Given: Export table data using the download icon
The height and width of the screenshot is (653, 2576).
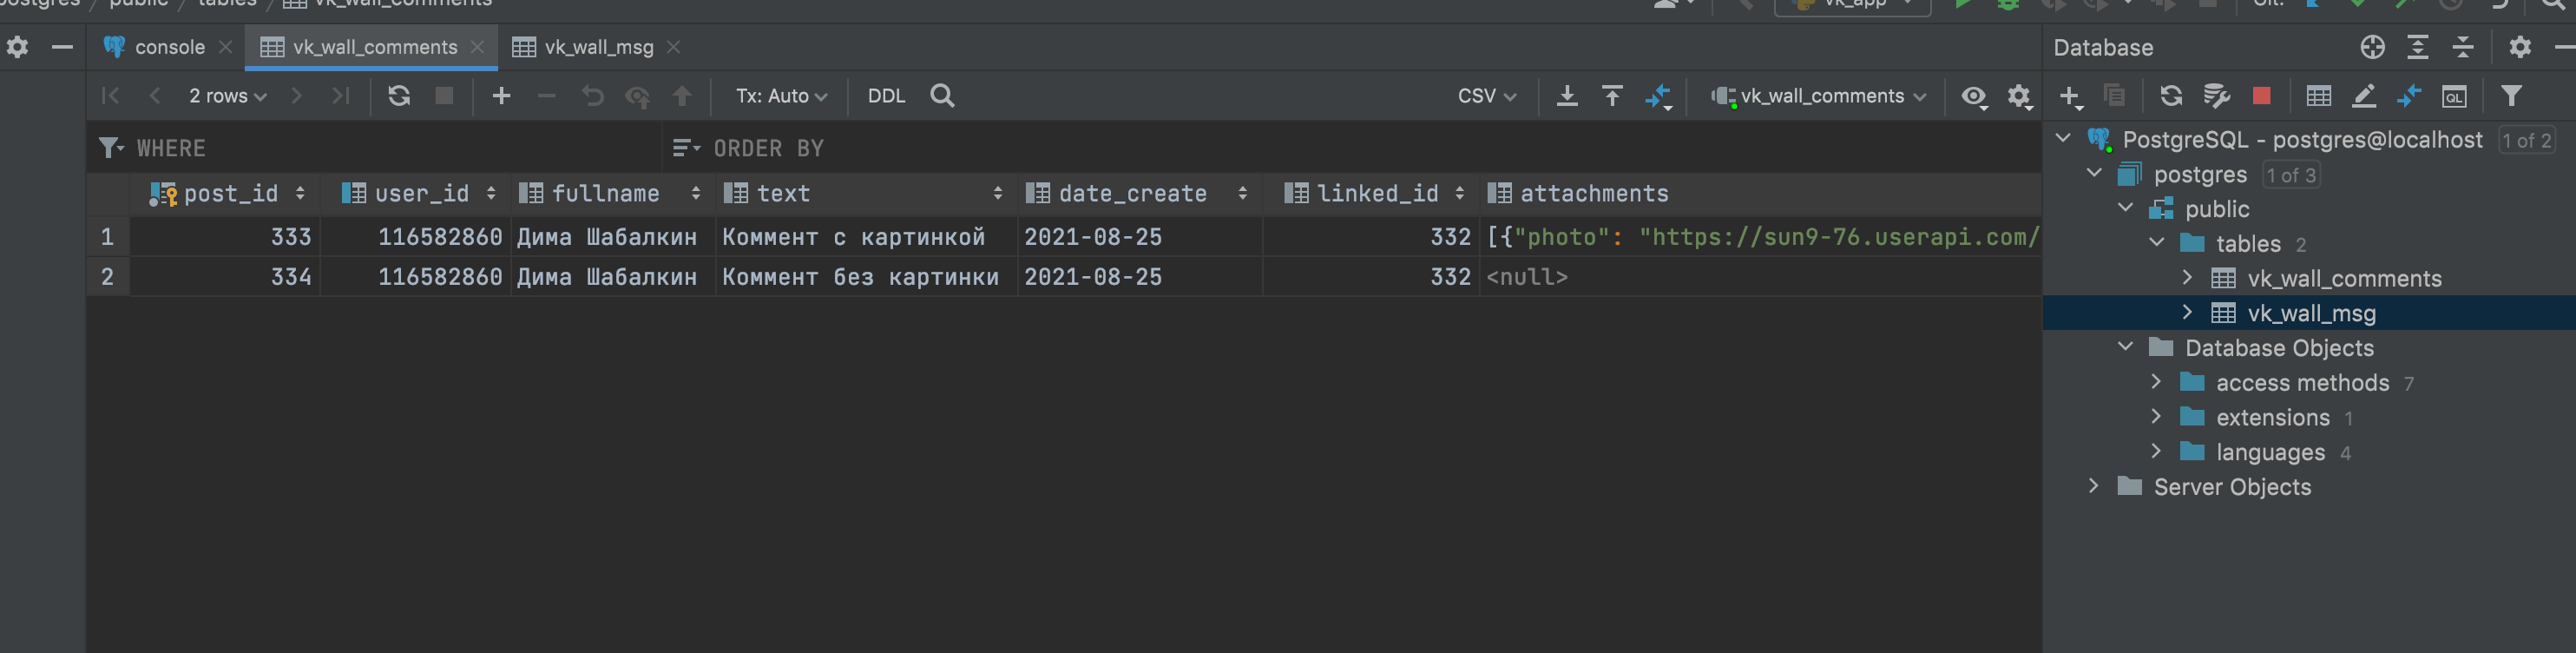Looking at the screenshot, I should [x=1566, y=96].
